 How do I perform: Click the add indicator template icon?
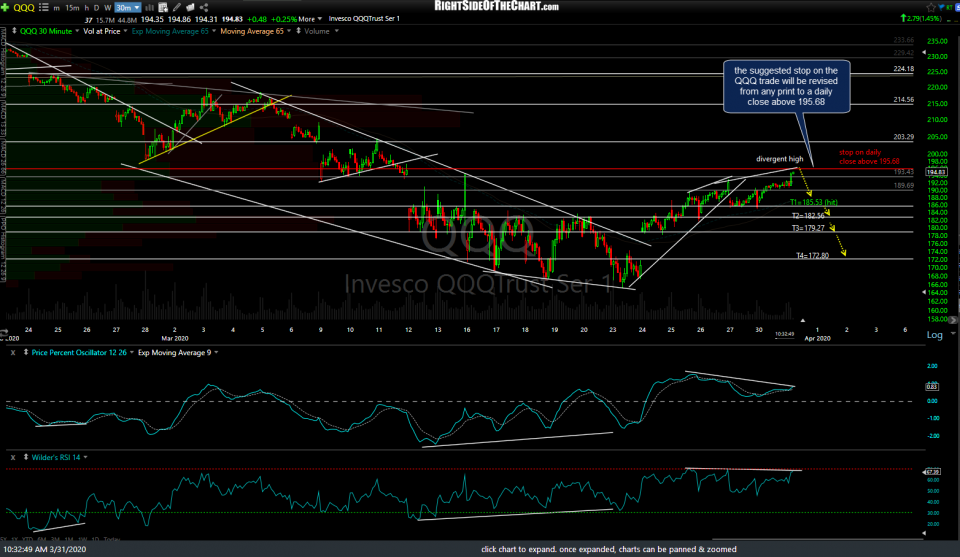pos(163,7)
